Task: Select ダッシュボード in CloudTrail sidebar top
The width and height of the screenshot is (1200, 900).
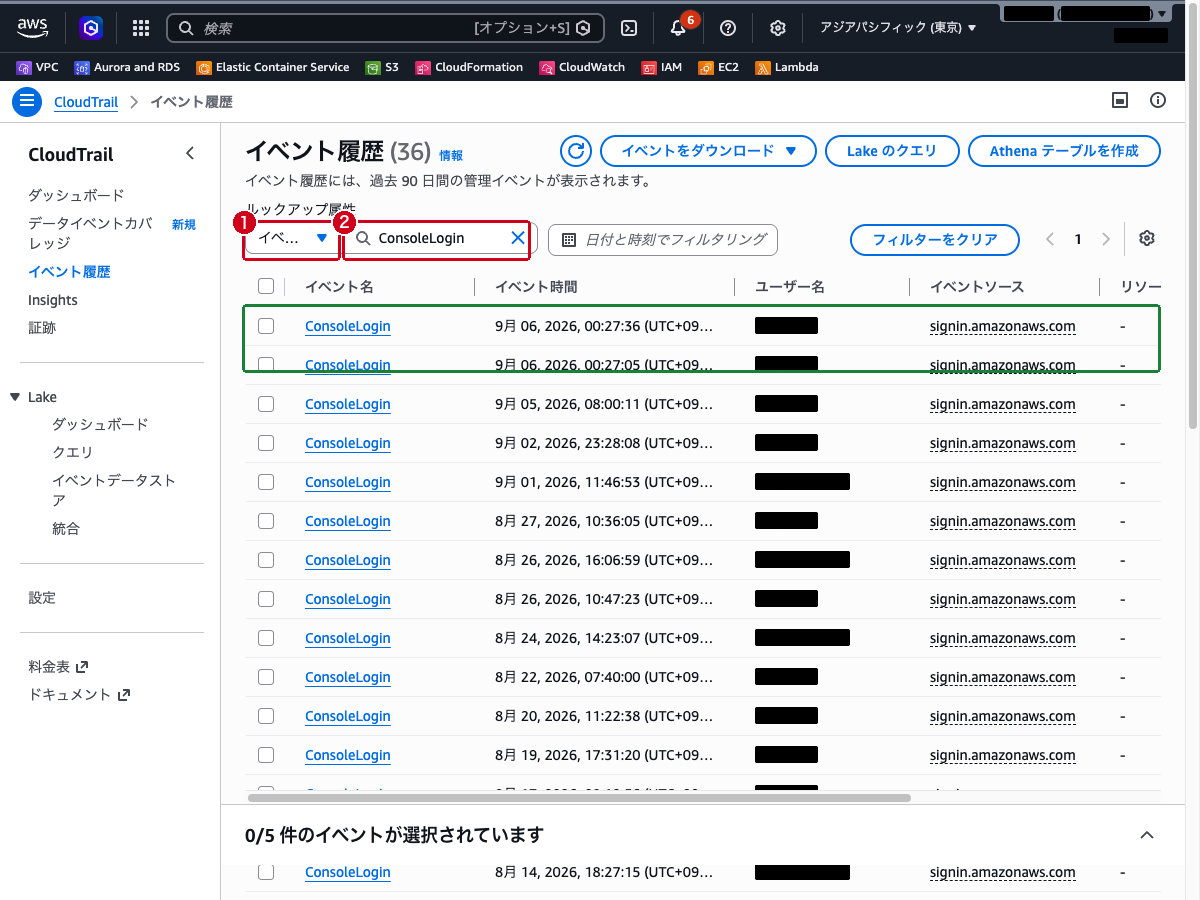Action: tap(76, 195)
